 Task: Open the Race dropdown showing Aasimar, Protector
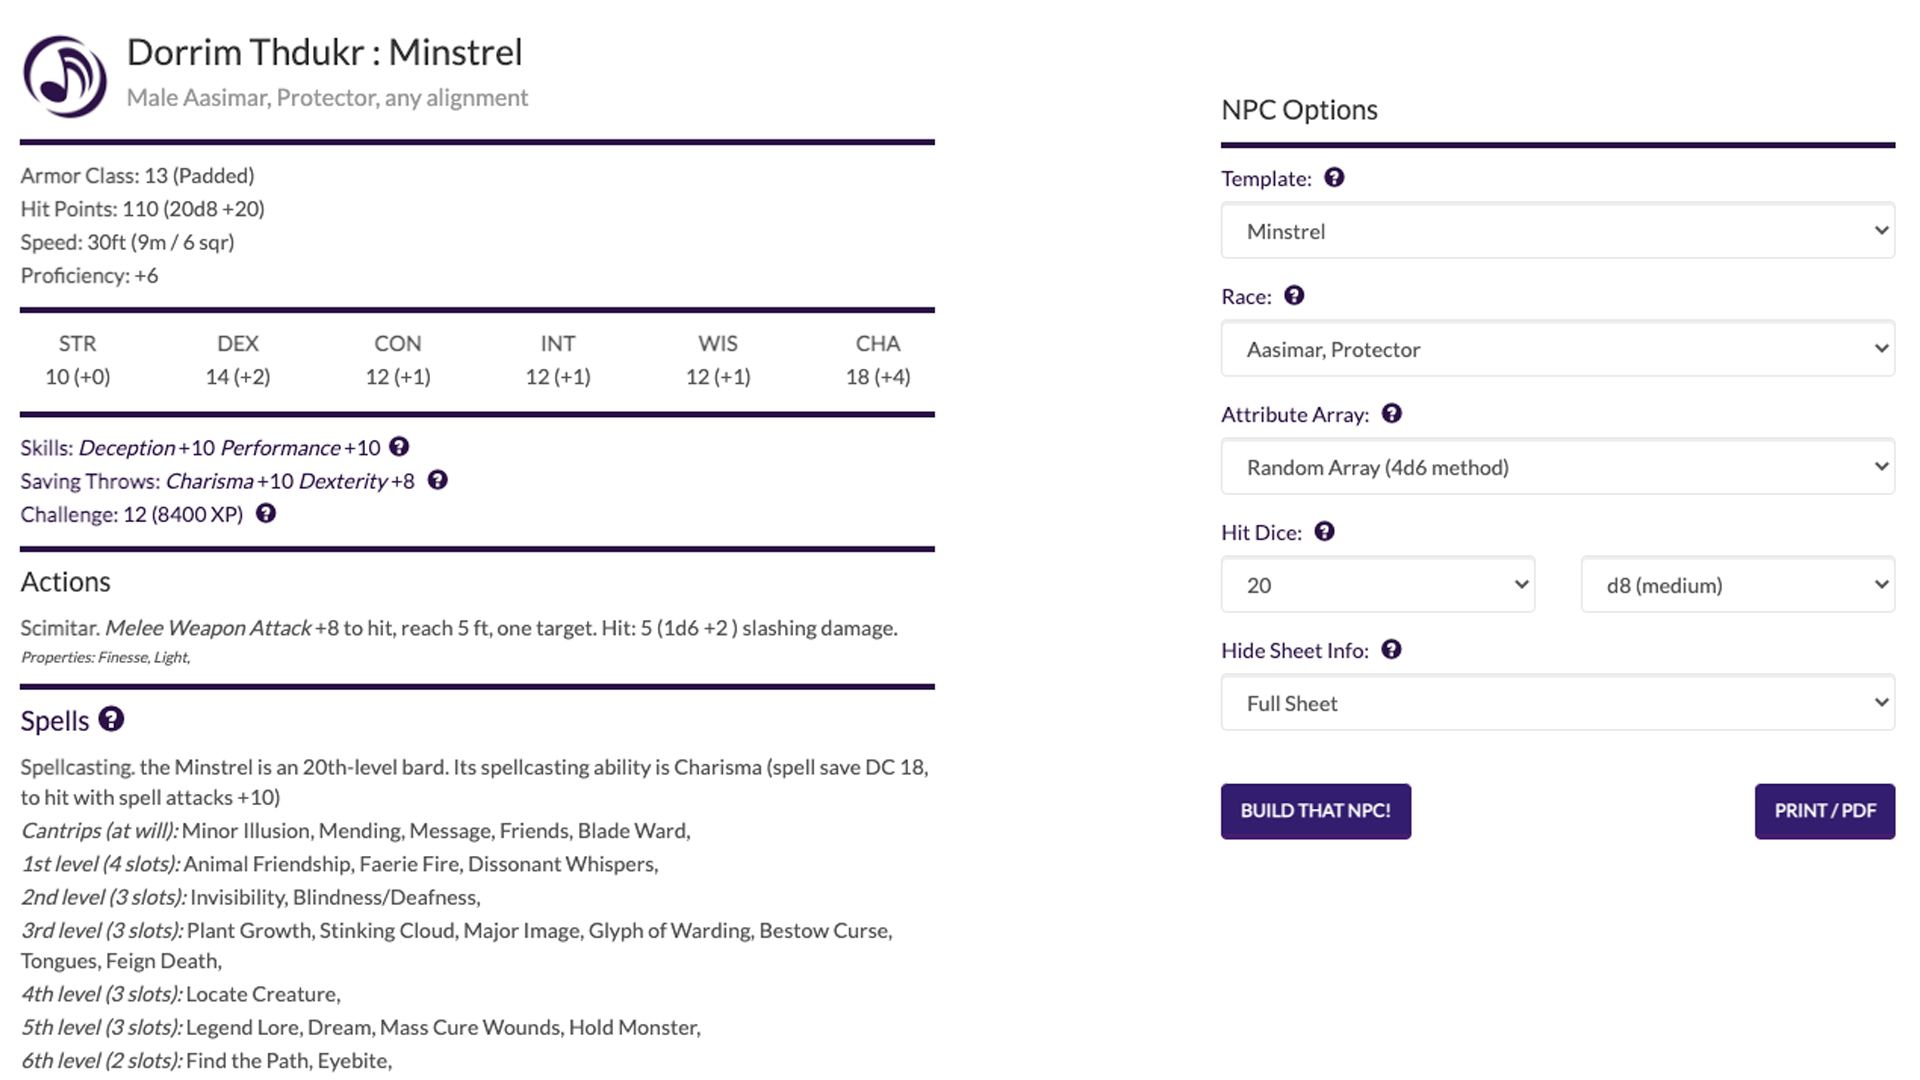pyautogui.click(x=1557, y=349)
